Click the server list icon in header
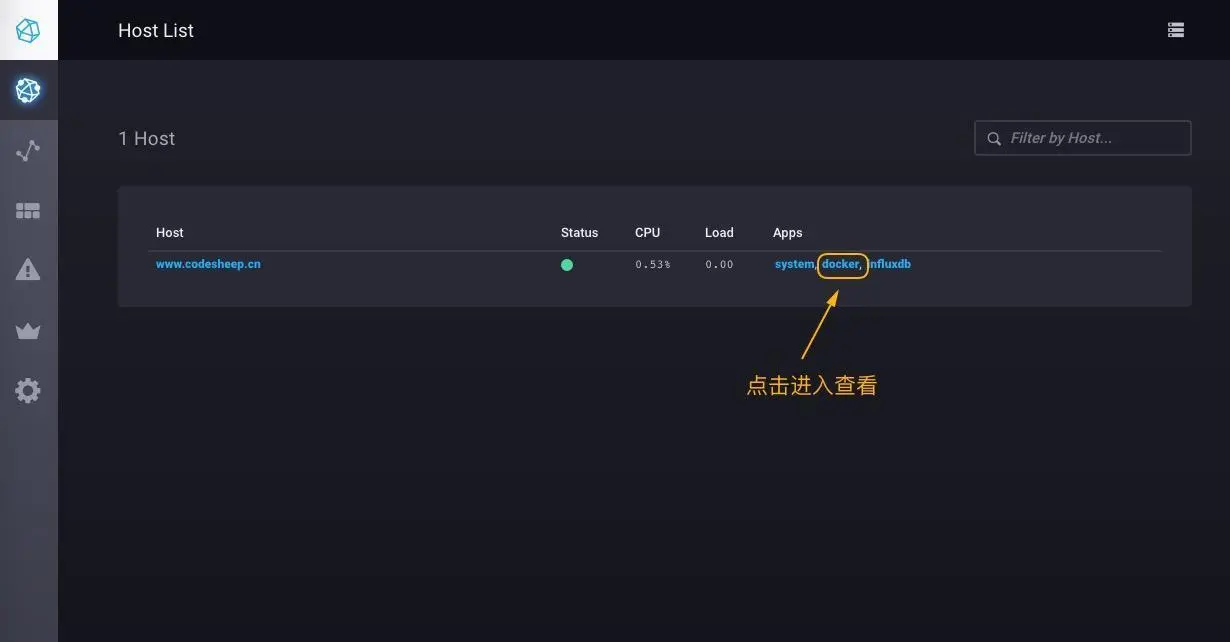 coord(1176,30)
